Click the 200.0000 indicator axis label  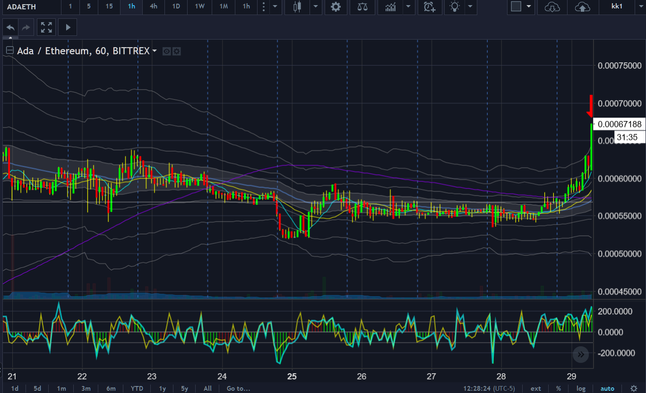point(615,311)
